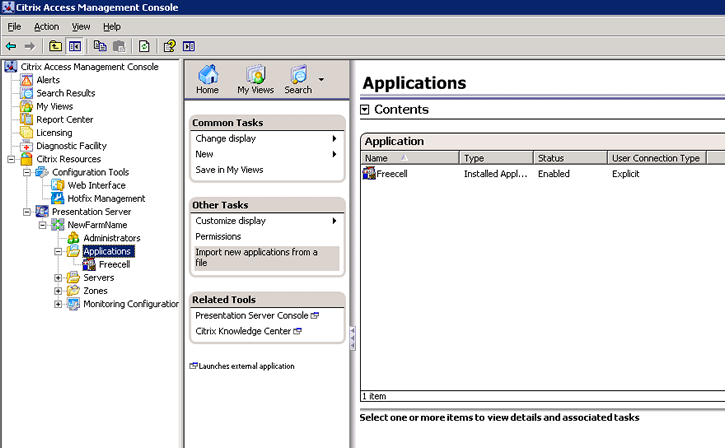Collapse the NewFarmName node
The height and width of the screenshot is (448, 725).
pos(43,225)
